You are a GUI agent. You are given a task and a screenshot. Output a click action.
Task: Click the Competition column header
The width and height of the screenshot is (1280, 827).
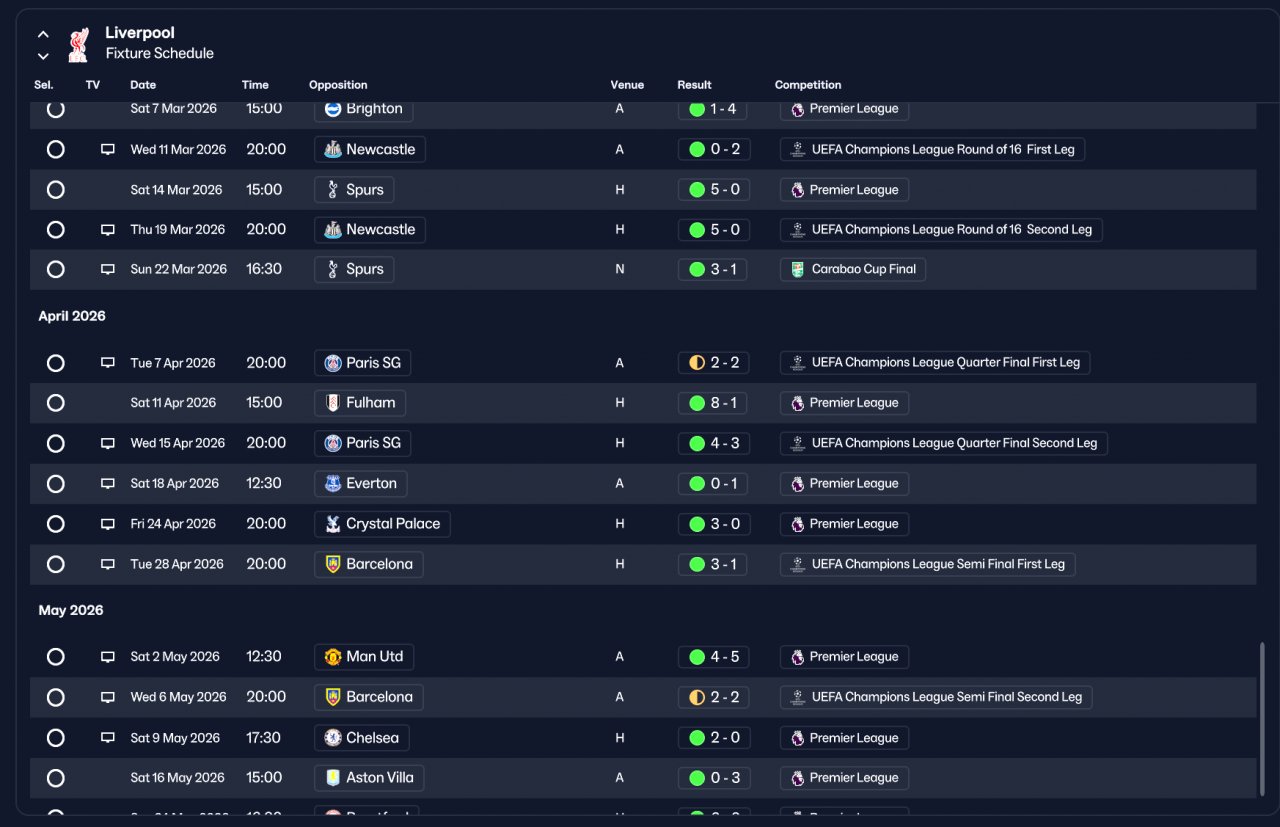(x=808, y=85)
